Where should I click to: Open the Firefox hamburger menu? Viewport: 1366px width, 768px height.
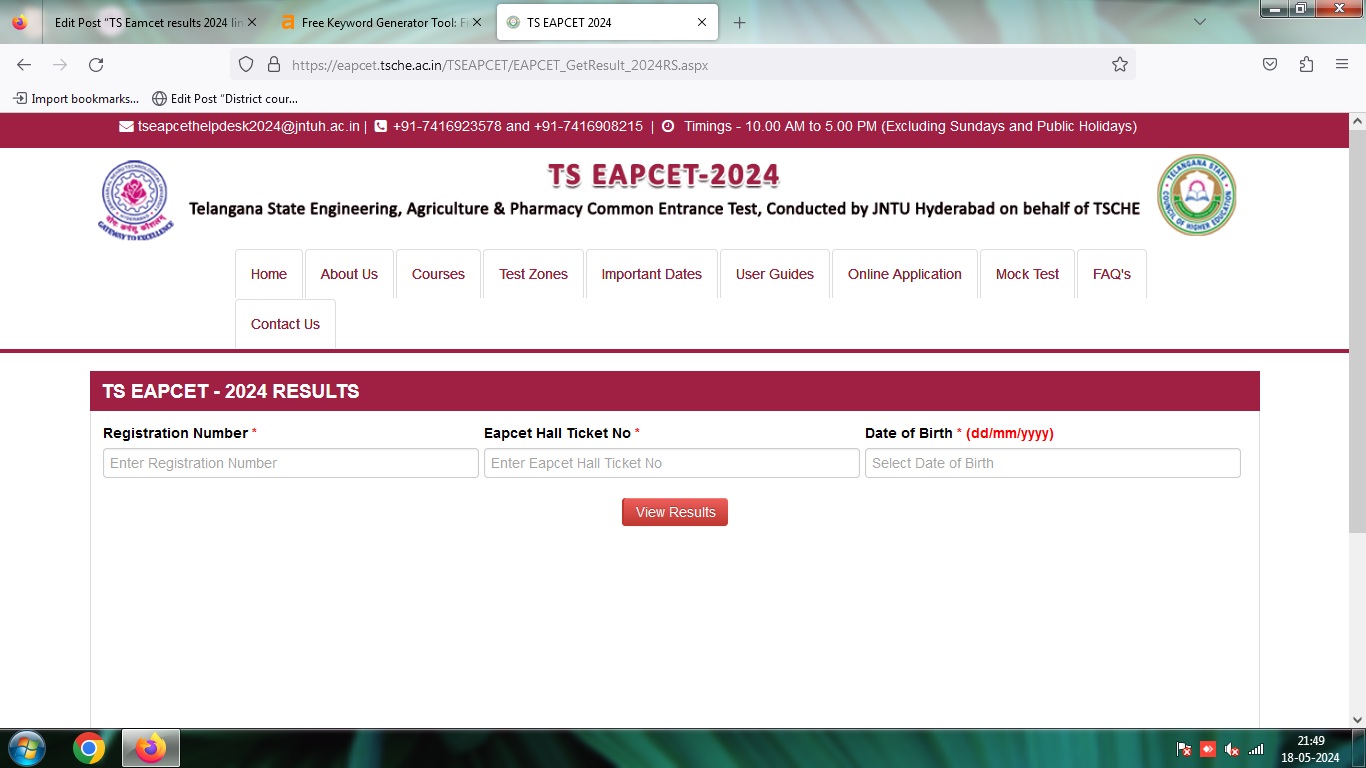point(1342,64)
